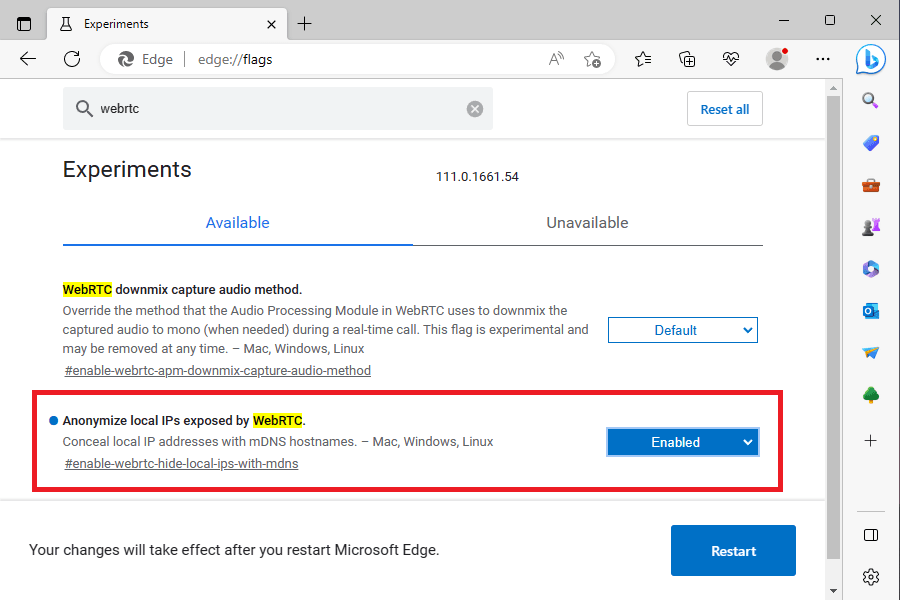
Task: Switch to the Available tab
Action: tap(238, 223)
